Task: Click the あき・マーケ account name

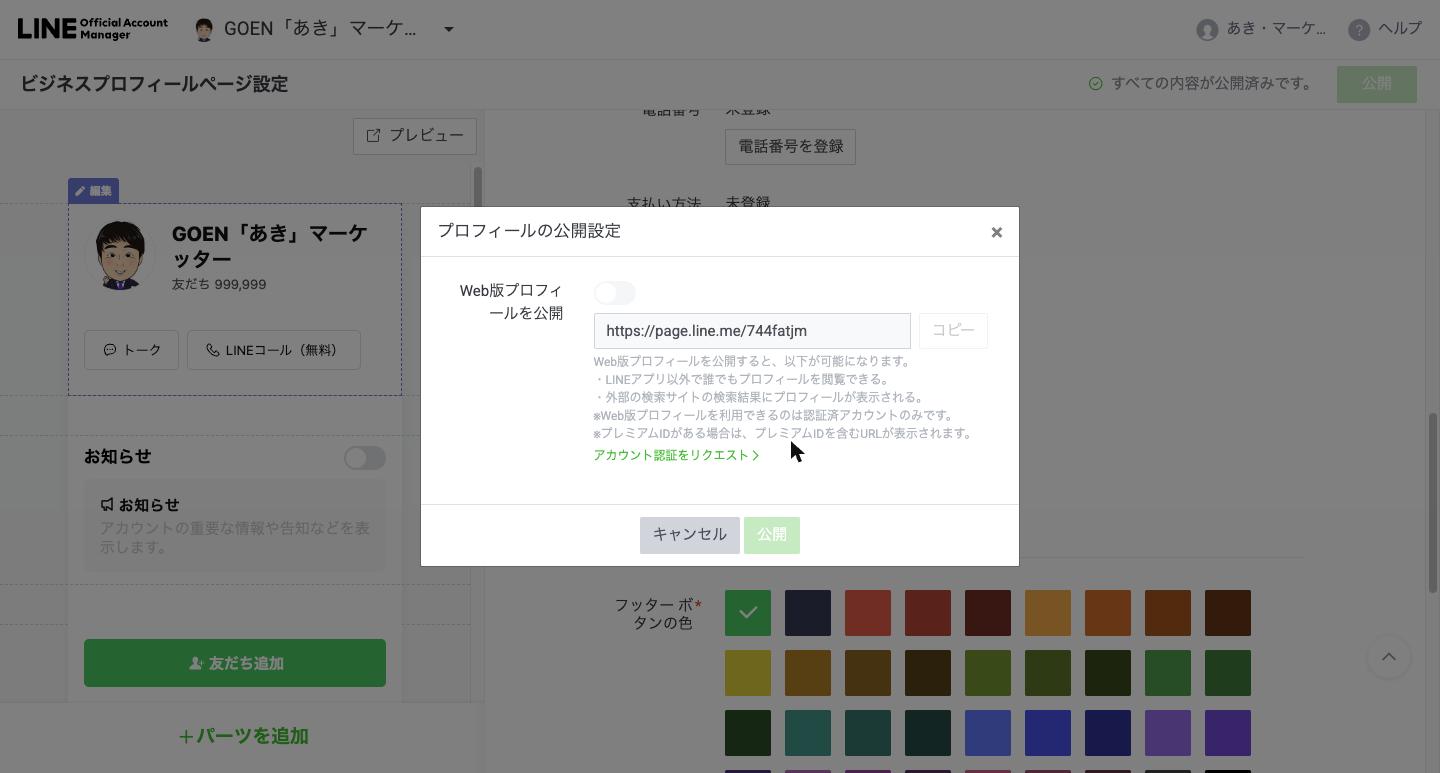Action: [1276, 29]
